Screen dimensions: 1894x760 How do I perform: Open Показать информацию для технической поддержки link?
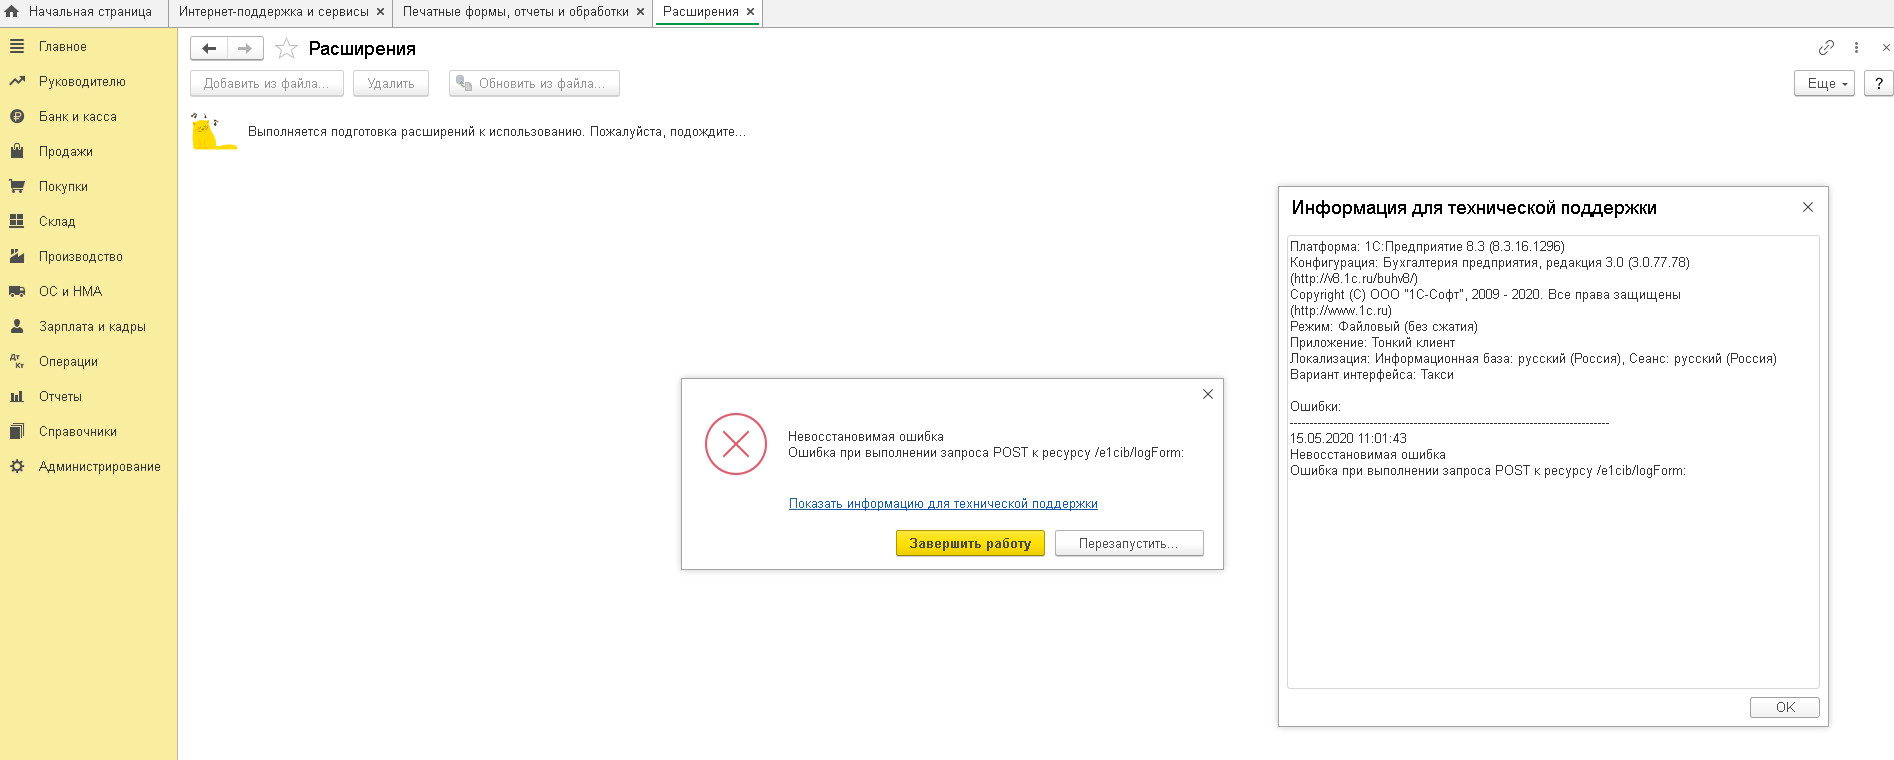pyautogui.click(x=943, y=504)
